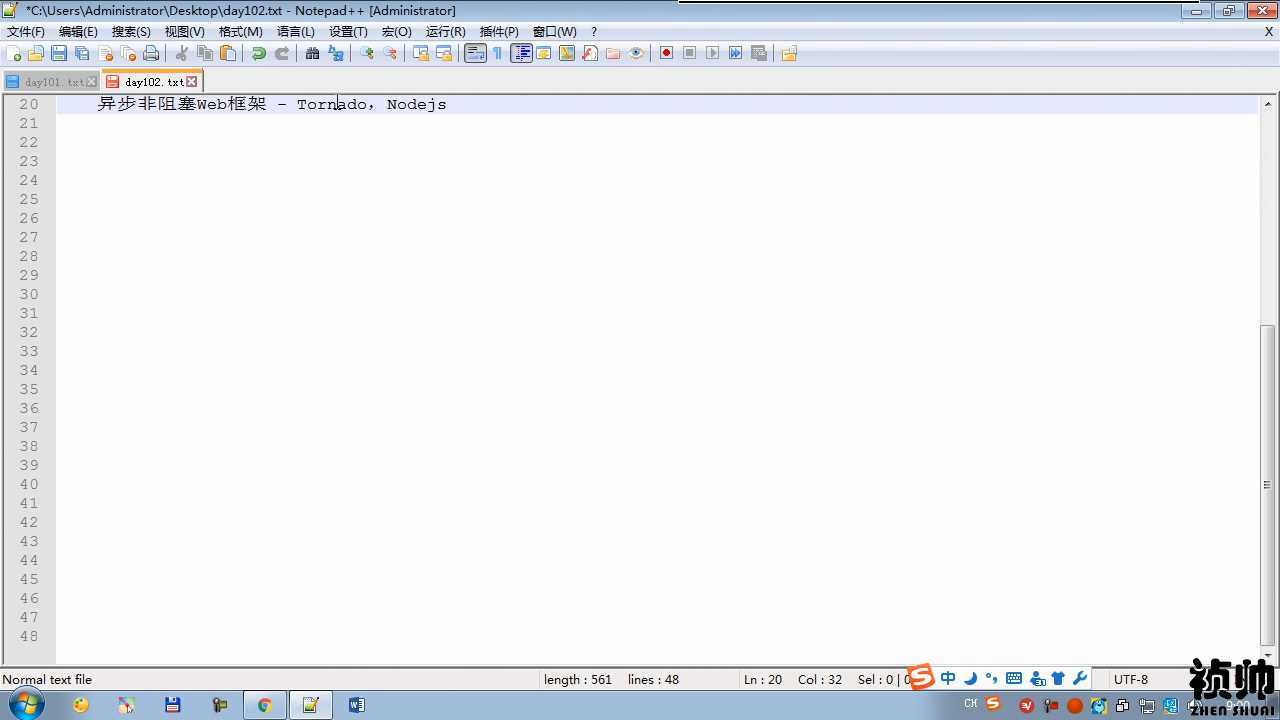1280x720 pixels.
Task: Click the Close All toolbar icon
Action: pos(128,53)
